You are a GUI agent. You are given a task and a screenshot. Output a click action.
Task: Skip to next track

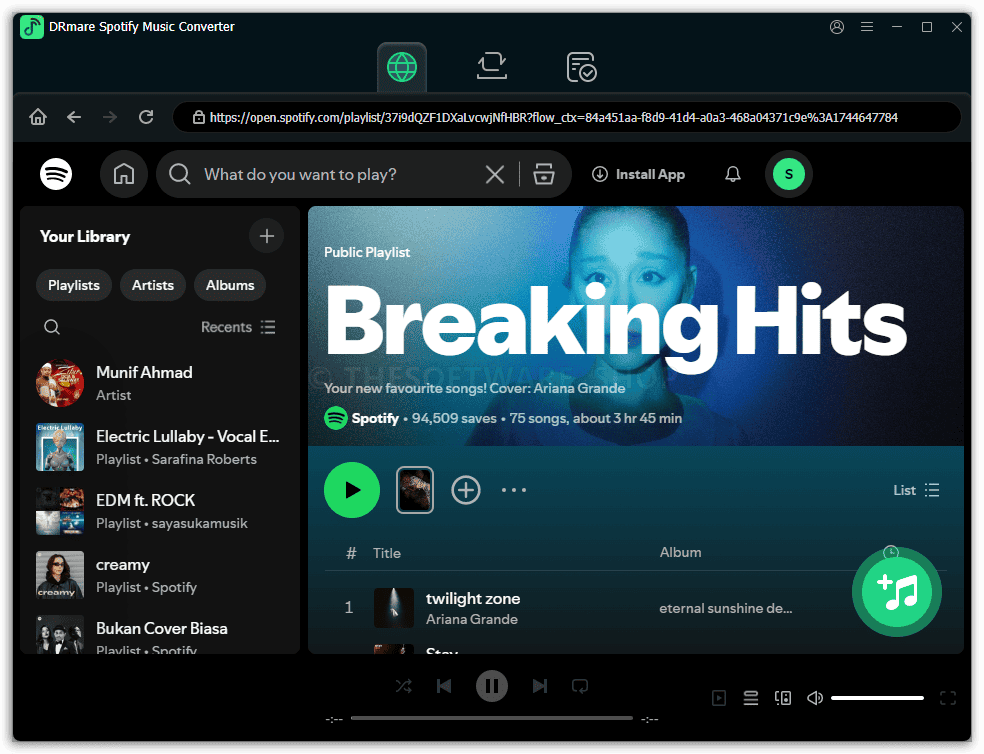(540, 686)
